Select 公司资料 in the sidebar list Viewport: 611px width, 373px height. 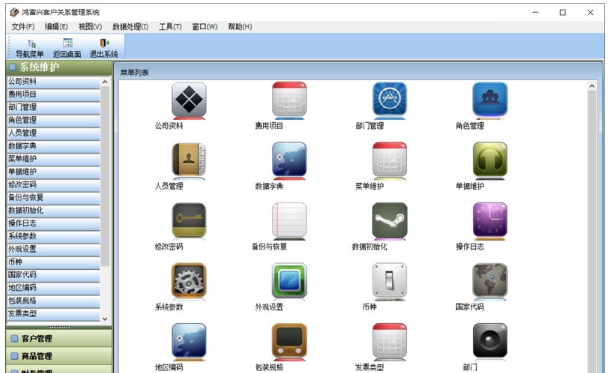(x=54, y=81)
